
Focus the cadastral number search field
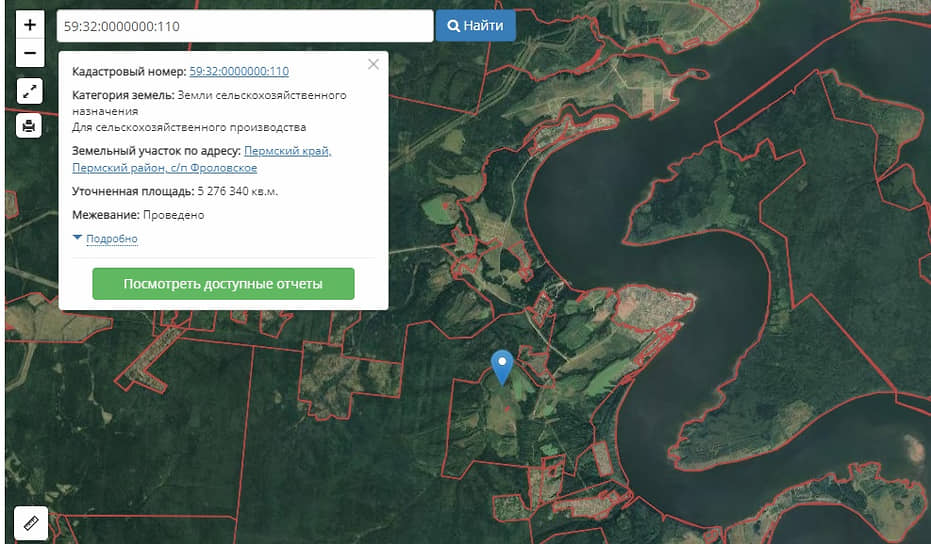coord(245,26)
